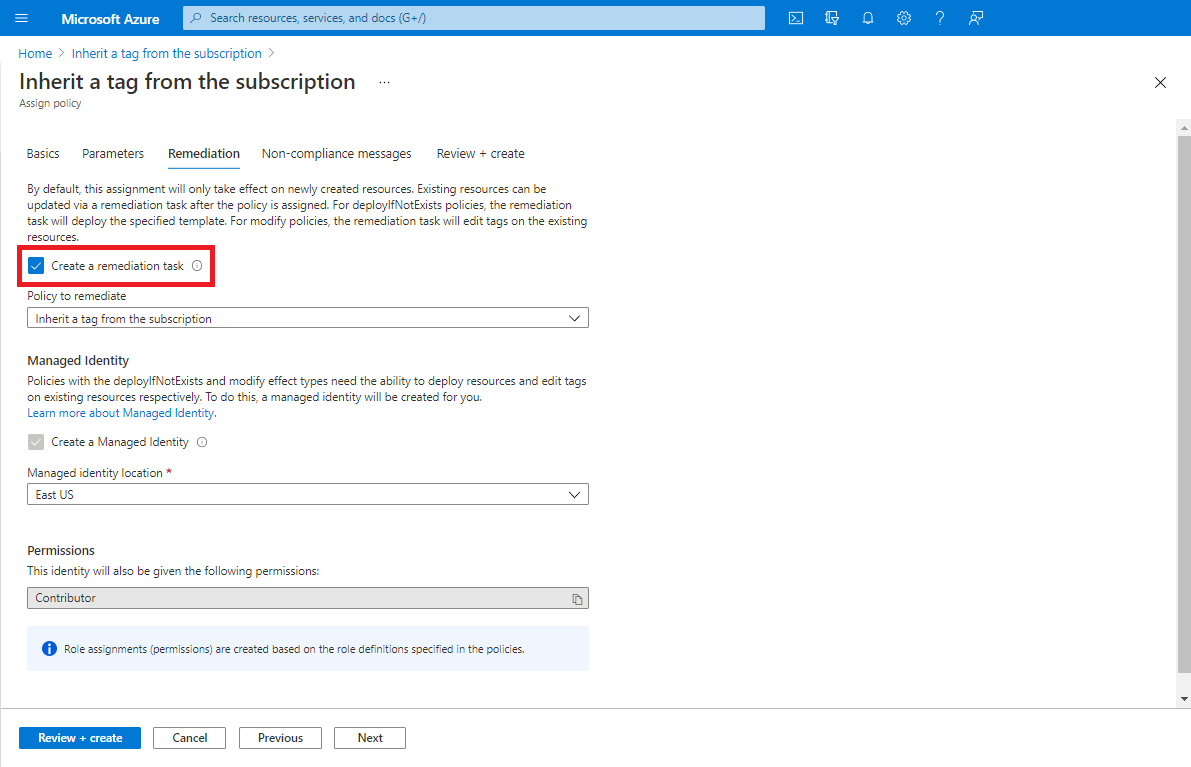Show notifications bell panel
This screenshot has height=767, width=1191.
[x=868, y=18]
